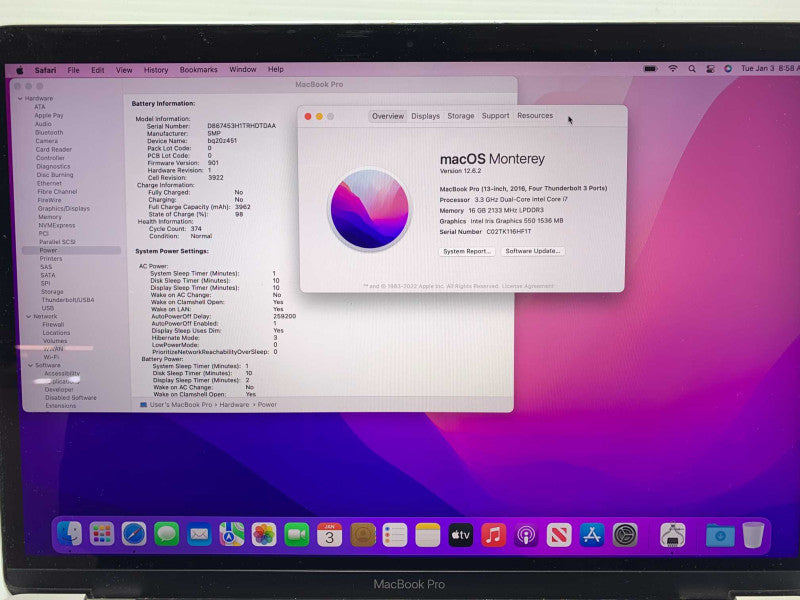Open Messages app in the Dock
The height and width of the screenshot is (600, 800).
167,534
